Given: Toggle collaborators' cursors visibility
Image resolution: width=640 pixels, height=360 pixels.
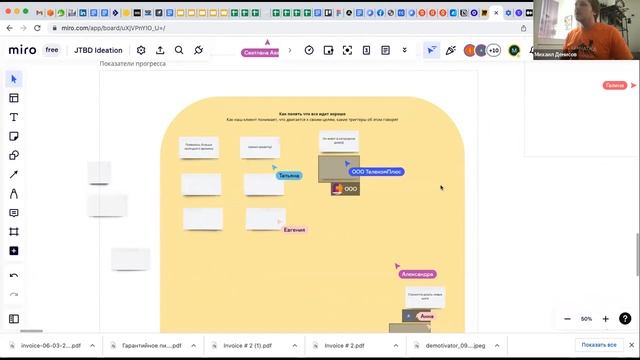Looking at the screenshot, I should click(x=431, y=50).
